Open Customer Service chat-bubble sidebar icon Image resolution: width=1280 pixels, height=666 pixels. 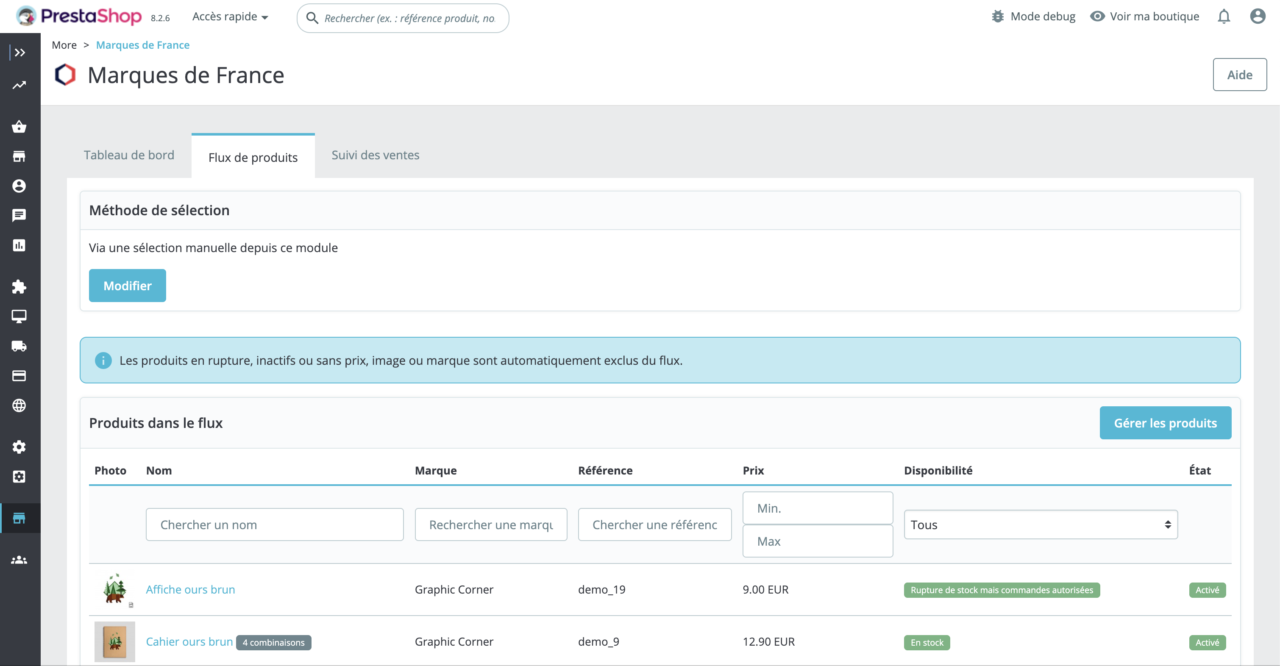pos(19,215)
